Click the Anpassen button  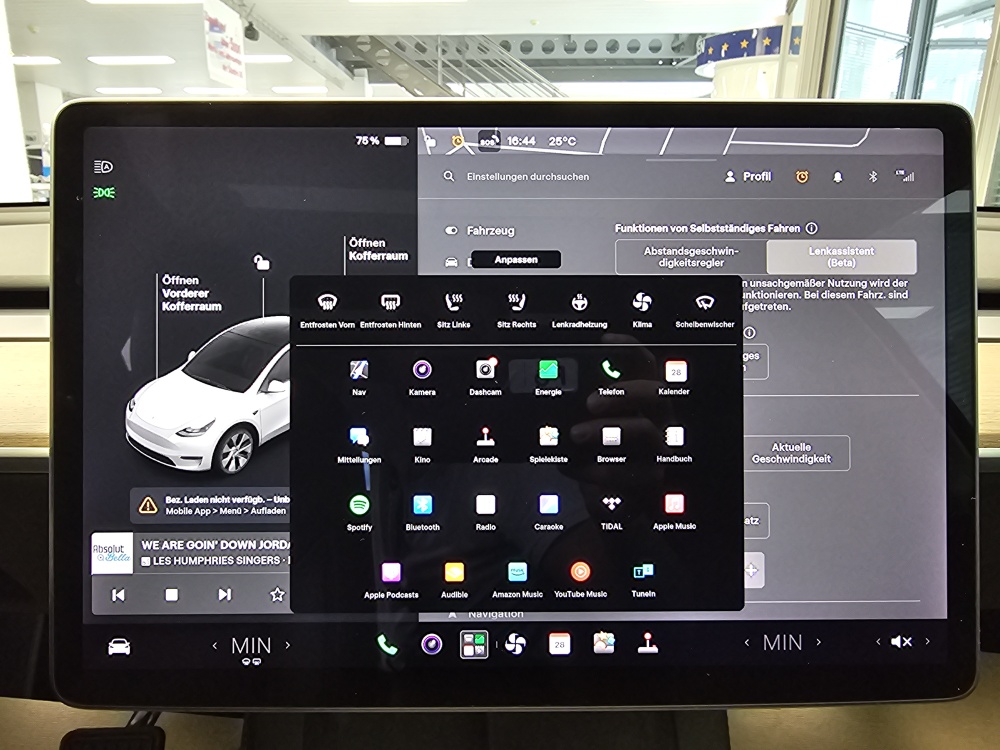click(516, 260)
